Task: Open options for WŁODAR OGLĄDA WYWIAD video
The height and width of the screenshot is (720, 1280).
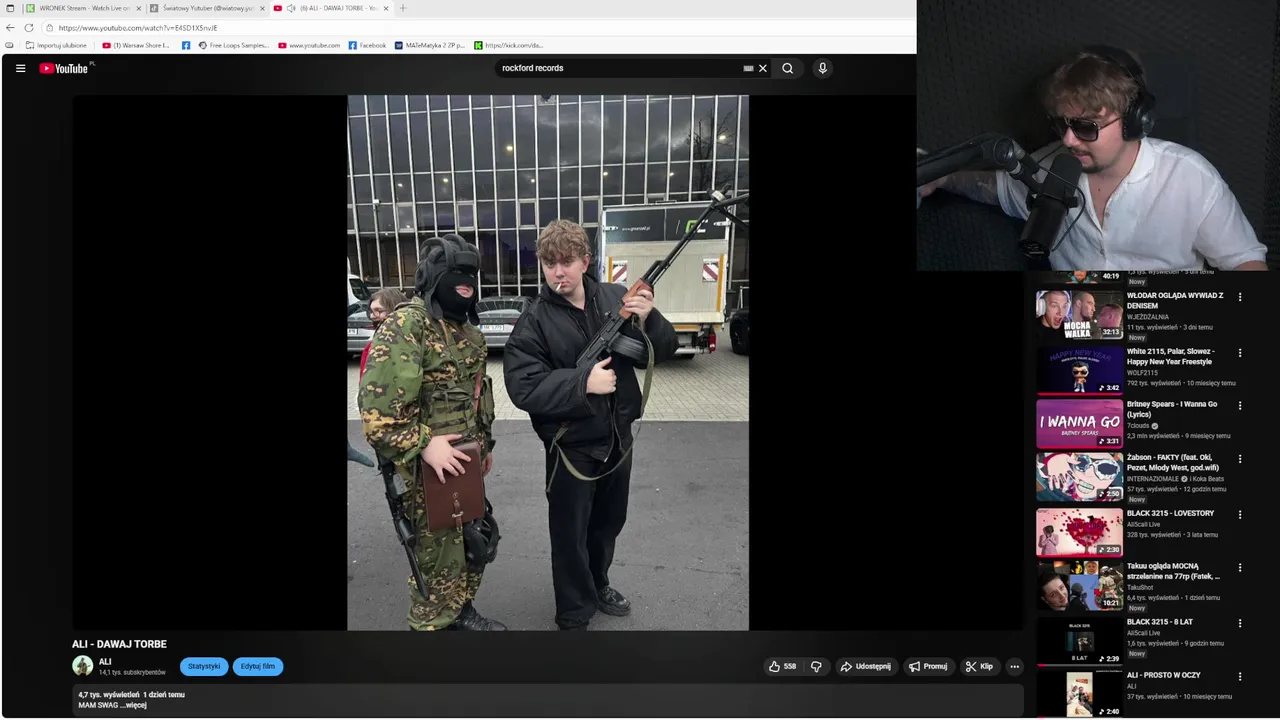Action: click(1240, 297)
